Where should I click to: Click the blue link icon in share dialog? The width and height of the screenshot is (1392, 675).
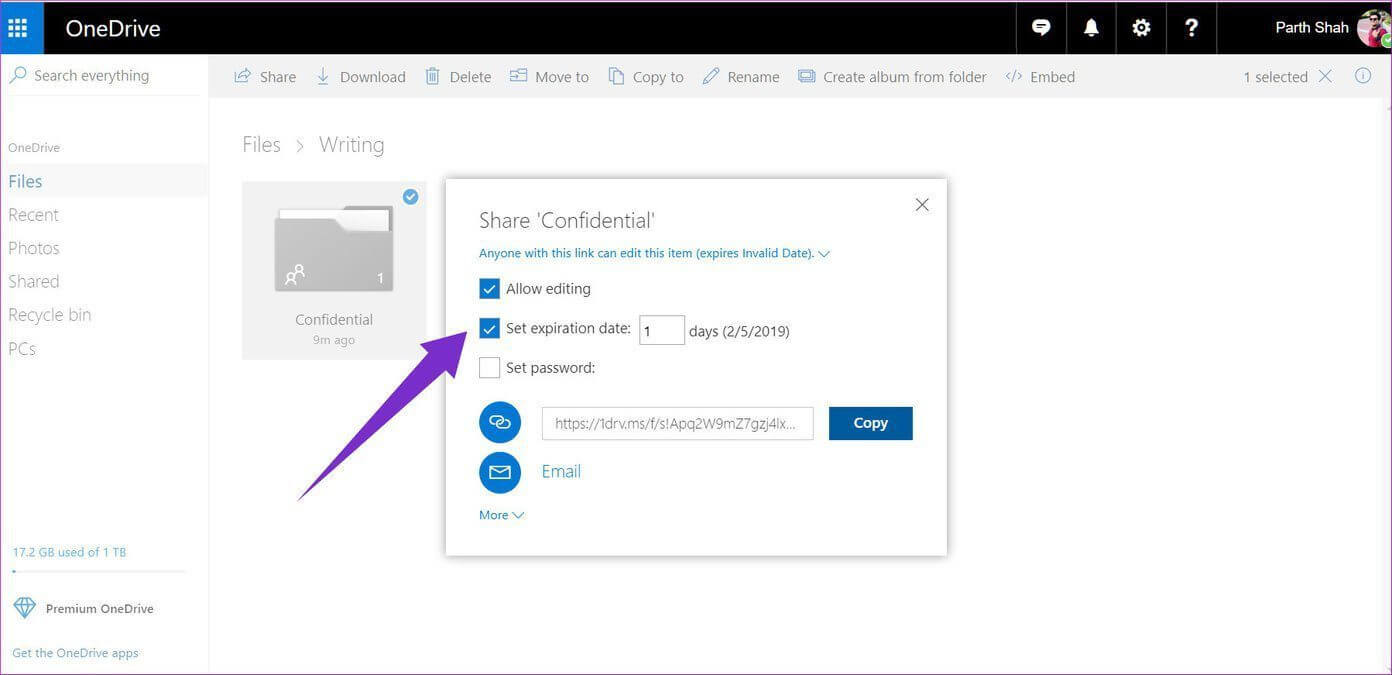pos(500,423)
